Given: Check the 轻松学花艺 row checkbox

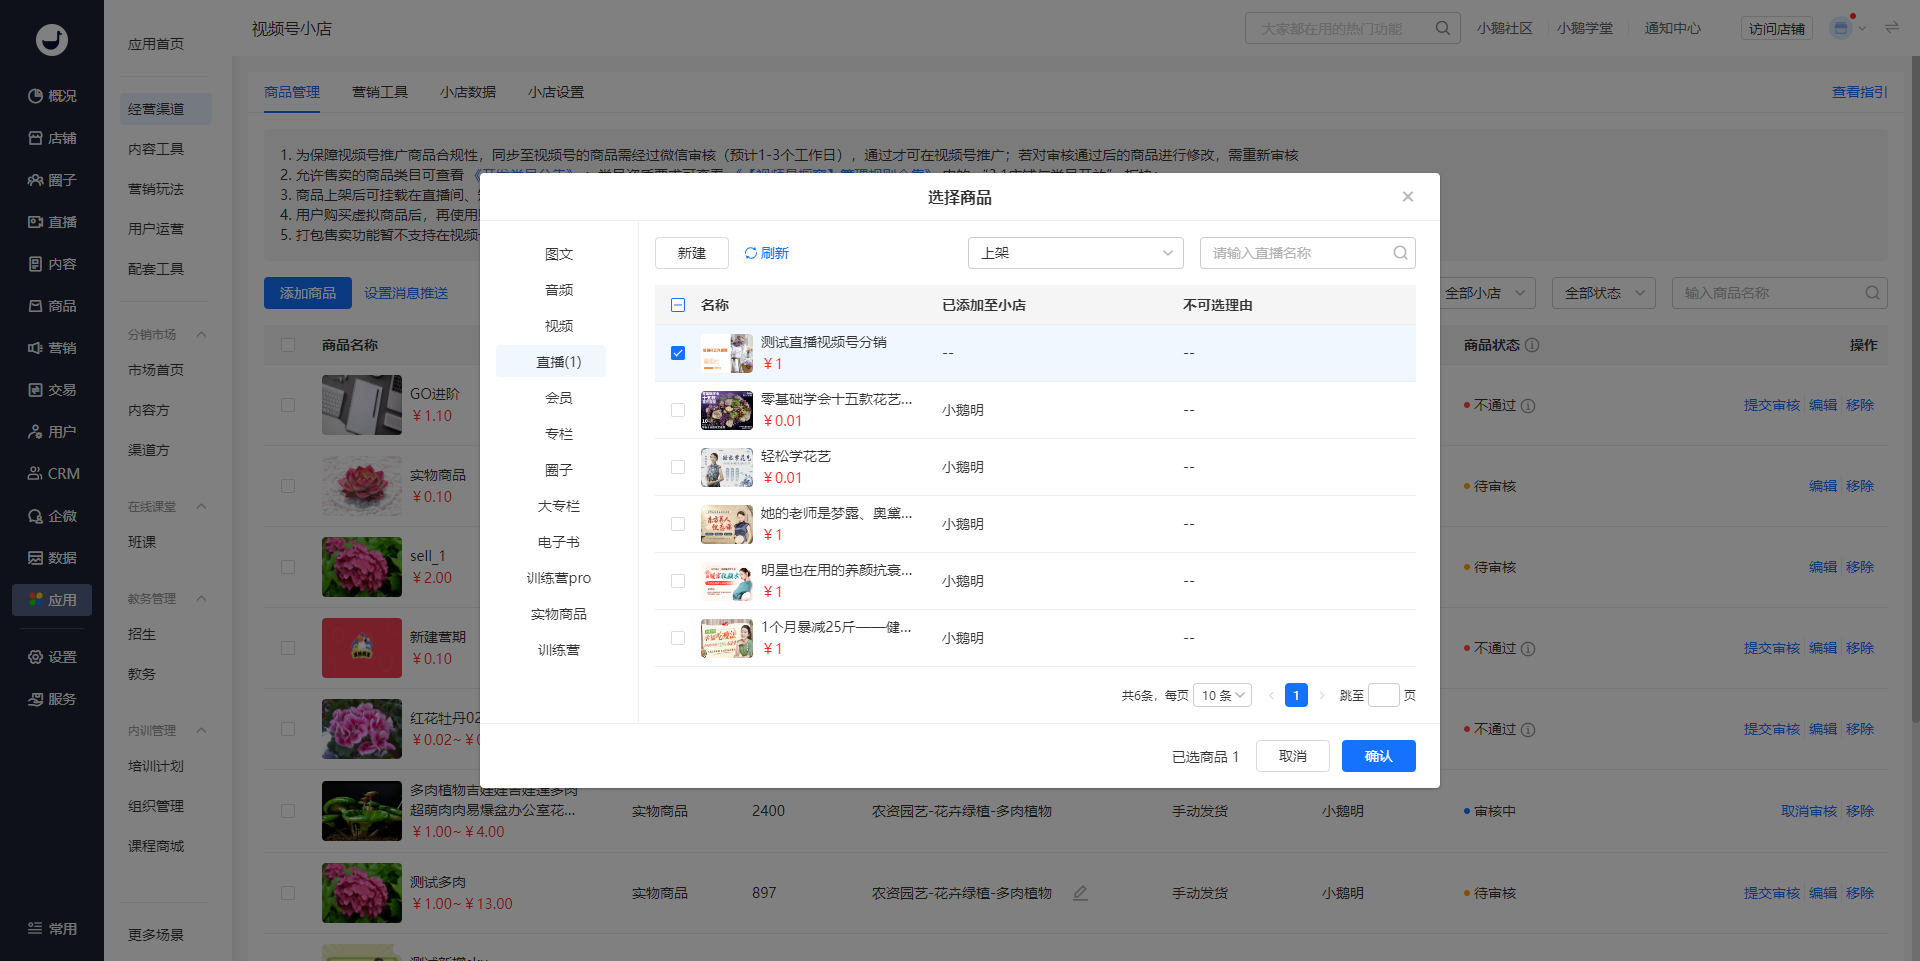Looking at the screenshot, I should pyautogui.click(x=678, y=467).
